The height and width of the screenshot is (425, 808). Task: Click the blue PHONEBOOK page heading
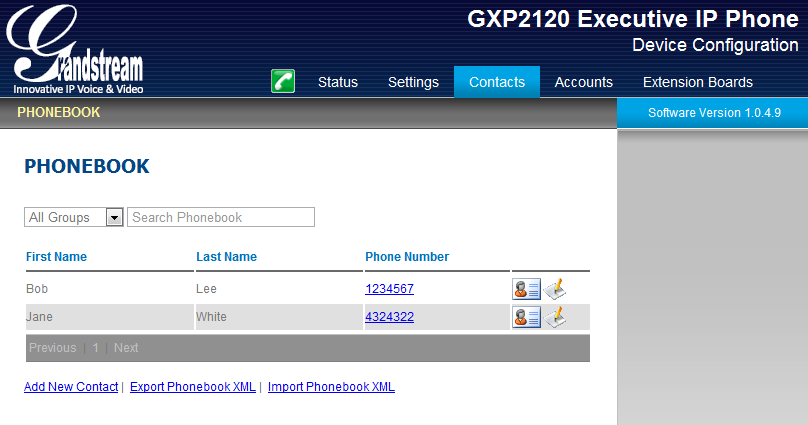click(87, 166)
